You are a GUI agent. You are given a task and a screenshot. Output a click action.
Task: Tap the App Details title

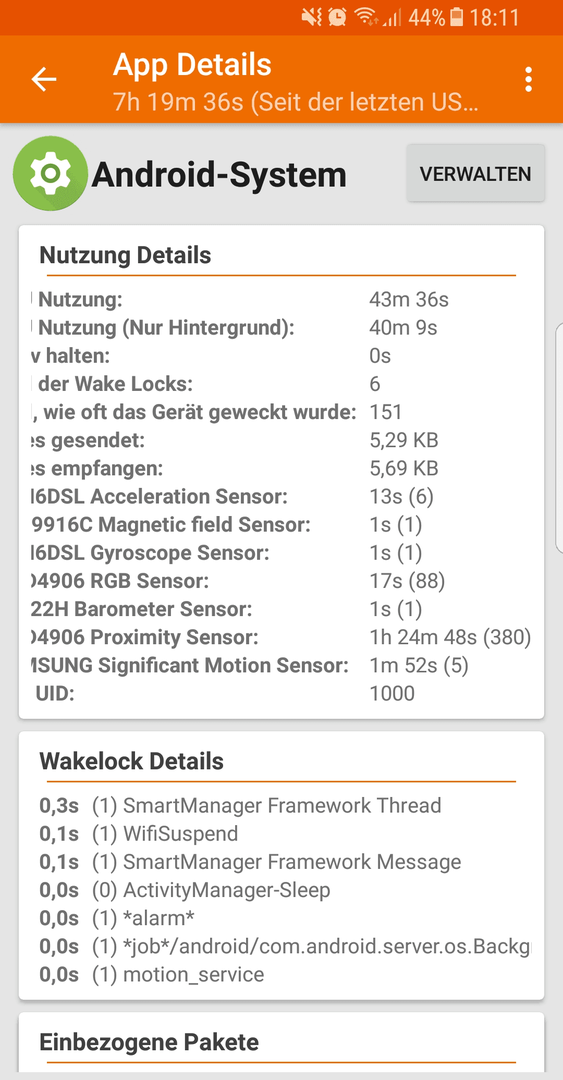click(x=192, y=65)
